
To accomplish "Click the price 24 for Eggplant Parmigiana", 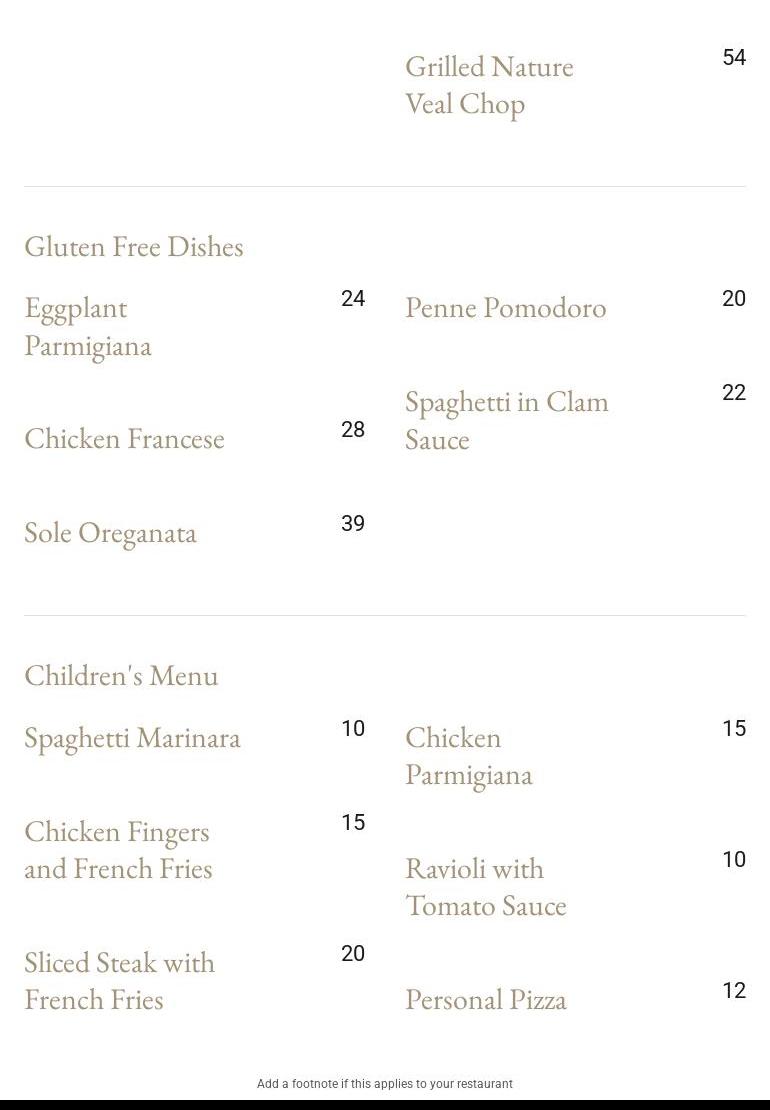I will [353, 298].
